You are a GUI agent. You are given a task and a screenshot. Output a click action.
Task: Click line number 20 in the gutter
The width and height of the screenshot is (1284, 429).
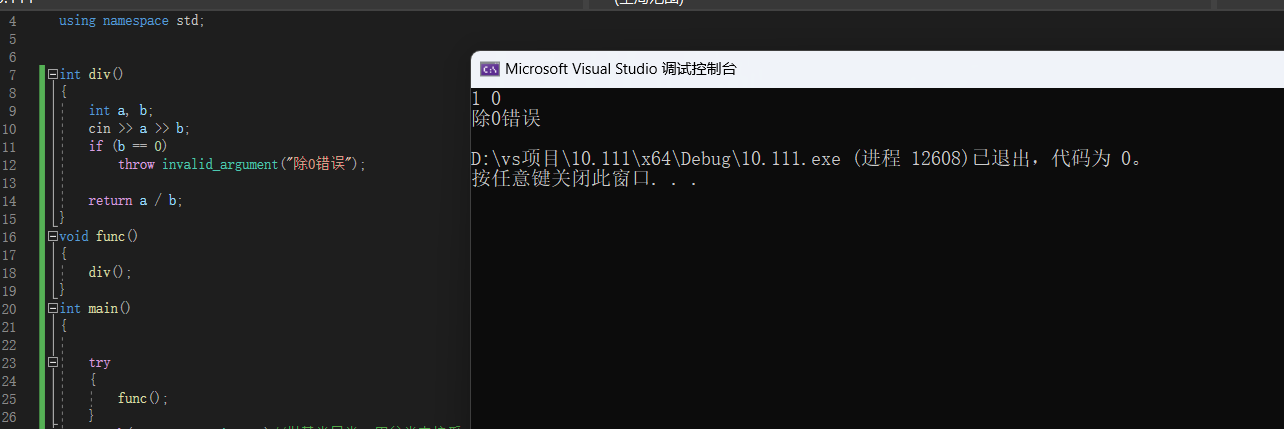coord(10,308)
